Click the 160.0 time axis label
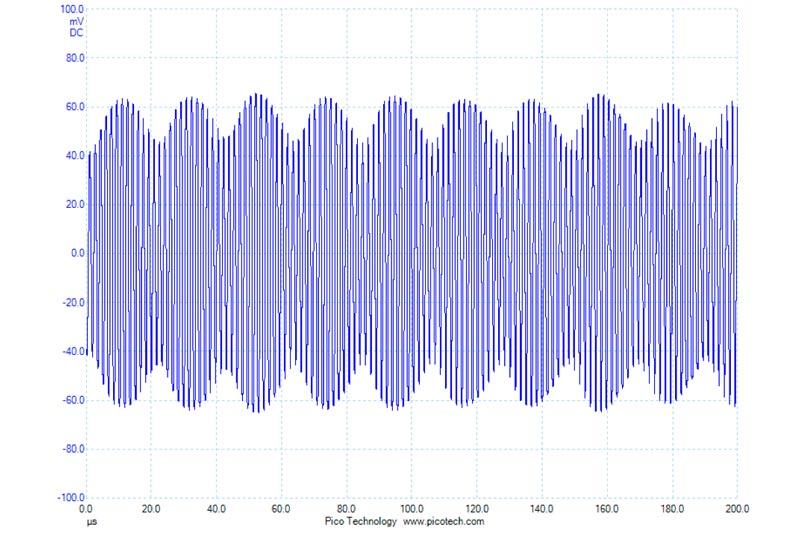800x538 pixels. coord(607,509)
